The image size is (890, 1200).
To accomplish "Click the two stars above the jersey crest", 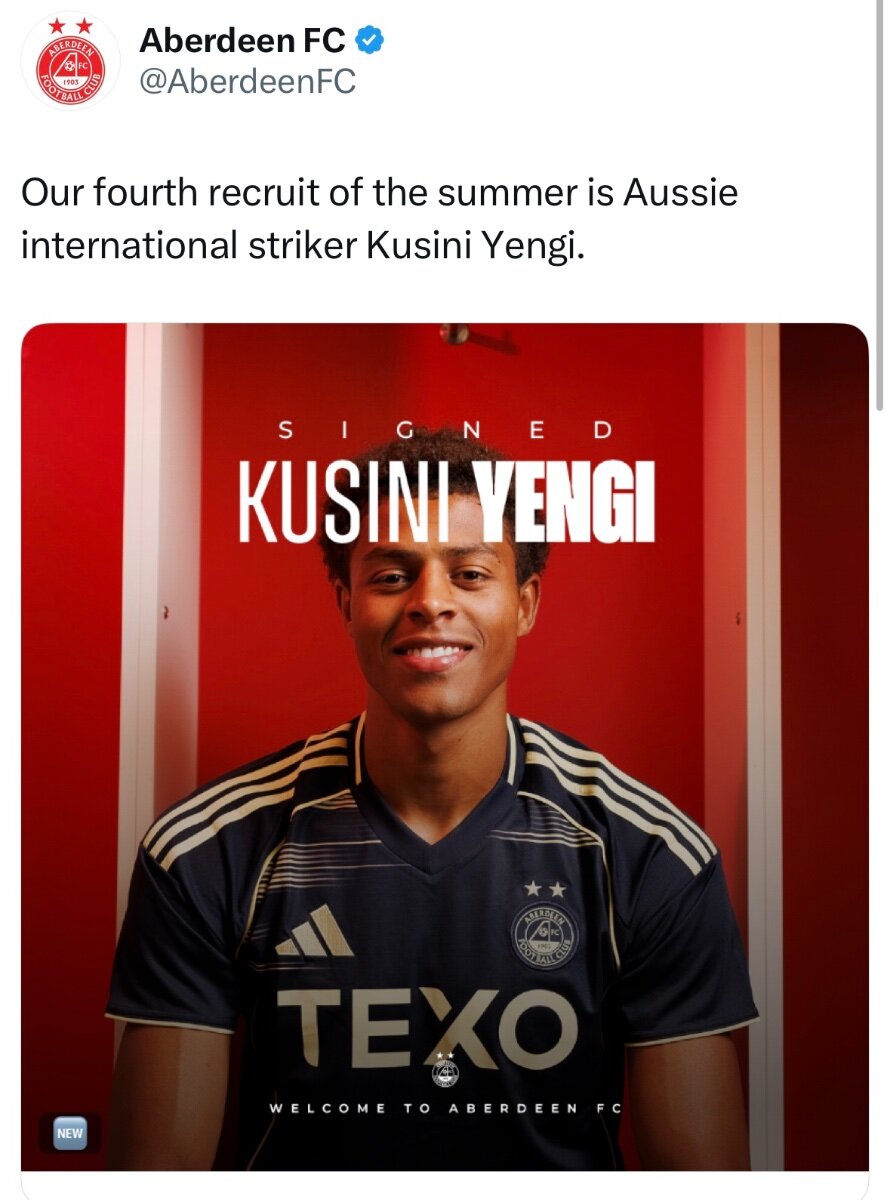I will click(545, 888).
